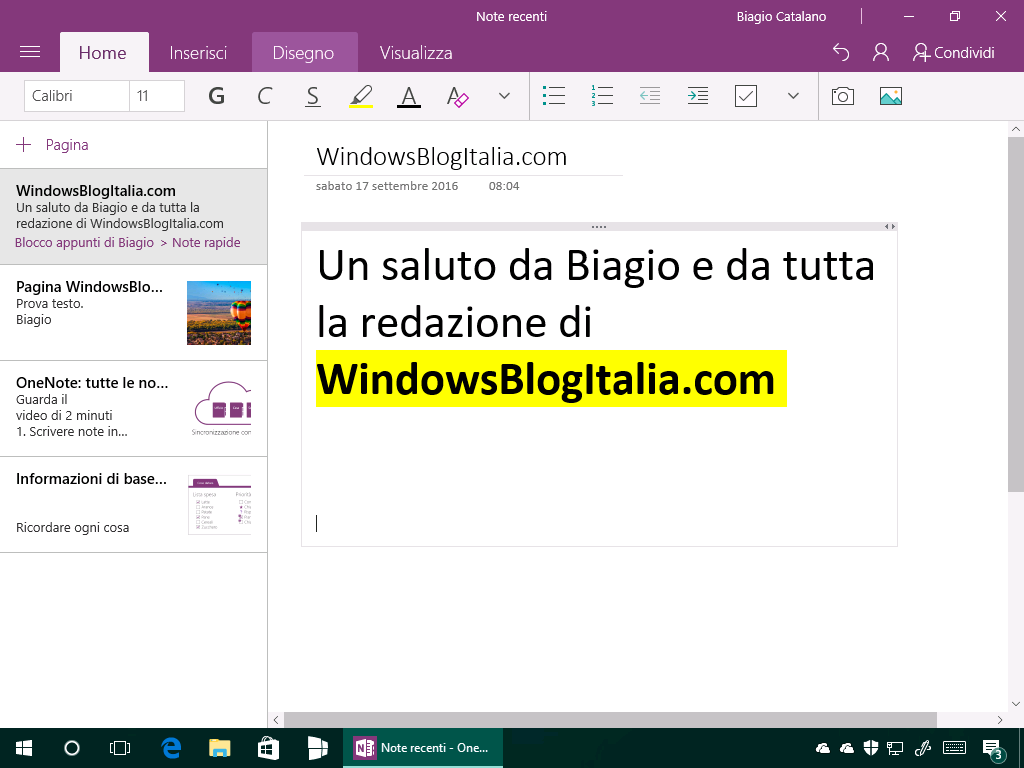Click the horizontal scrollbar left arrow
1024x768 pixels.
click(276, 720)
